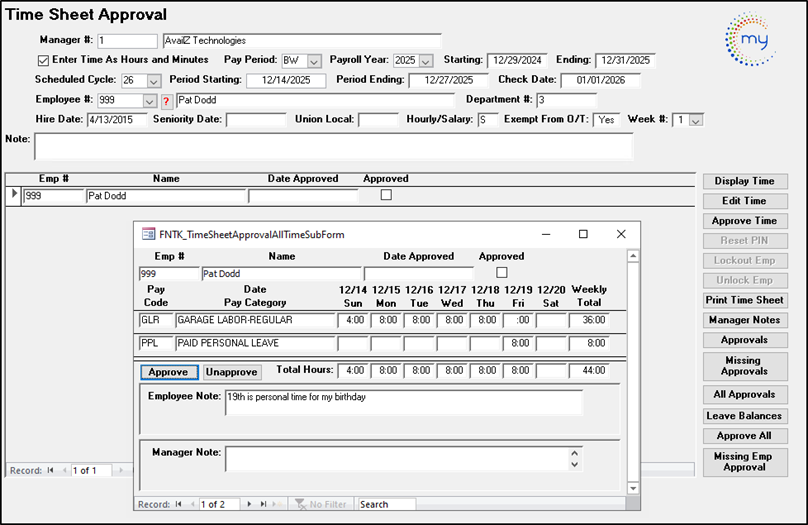808x525 pixels.
Task: Check Approved box for Pat Dodd row
Action: click(386, 196)
